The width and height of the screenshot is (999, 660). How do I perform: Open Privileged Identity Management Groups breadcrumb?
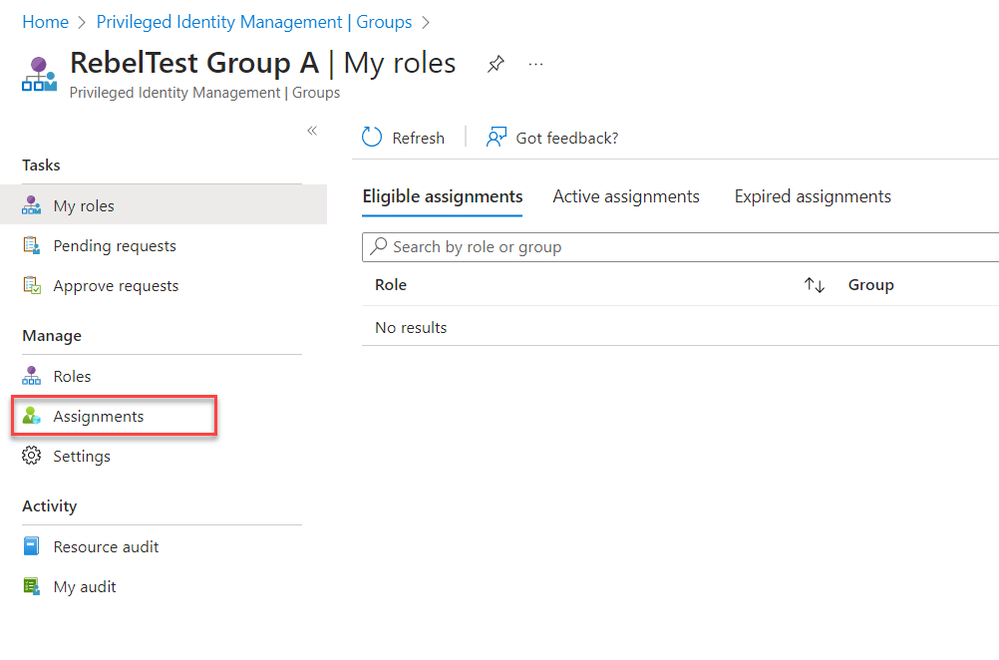click(254, 22)
